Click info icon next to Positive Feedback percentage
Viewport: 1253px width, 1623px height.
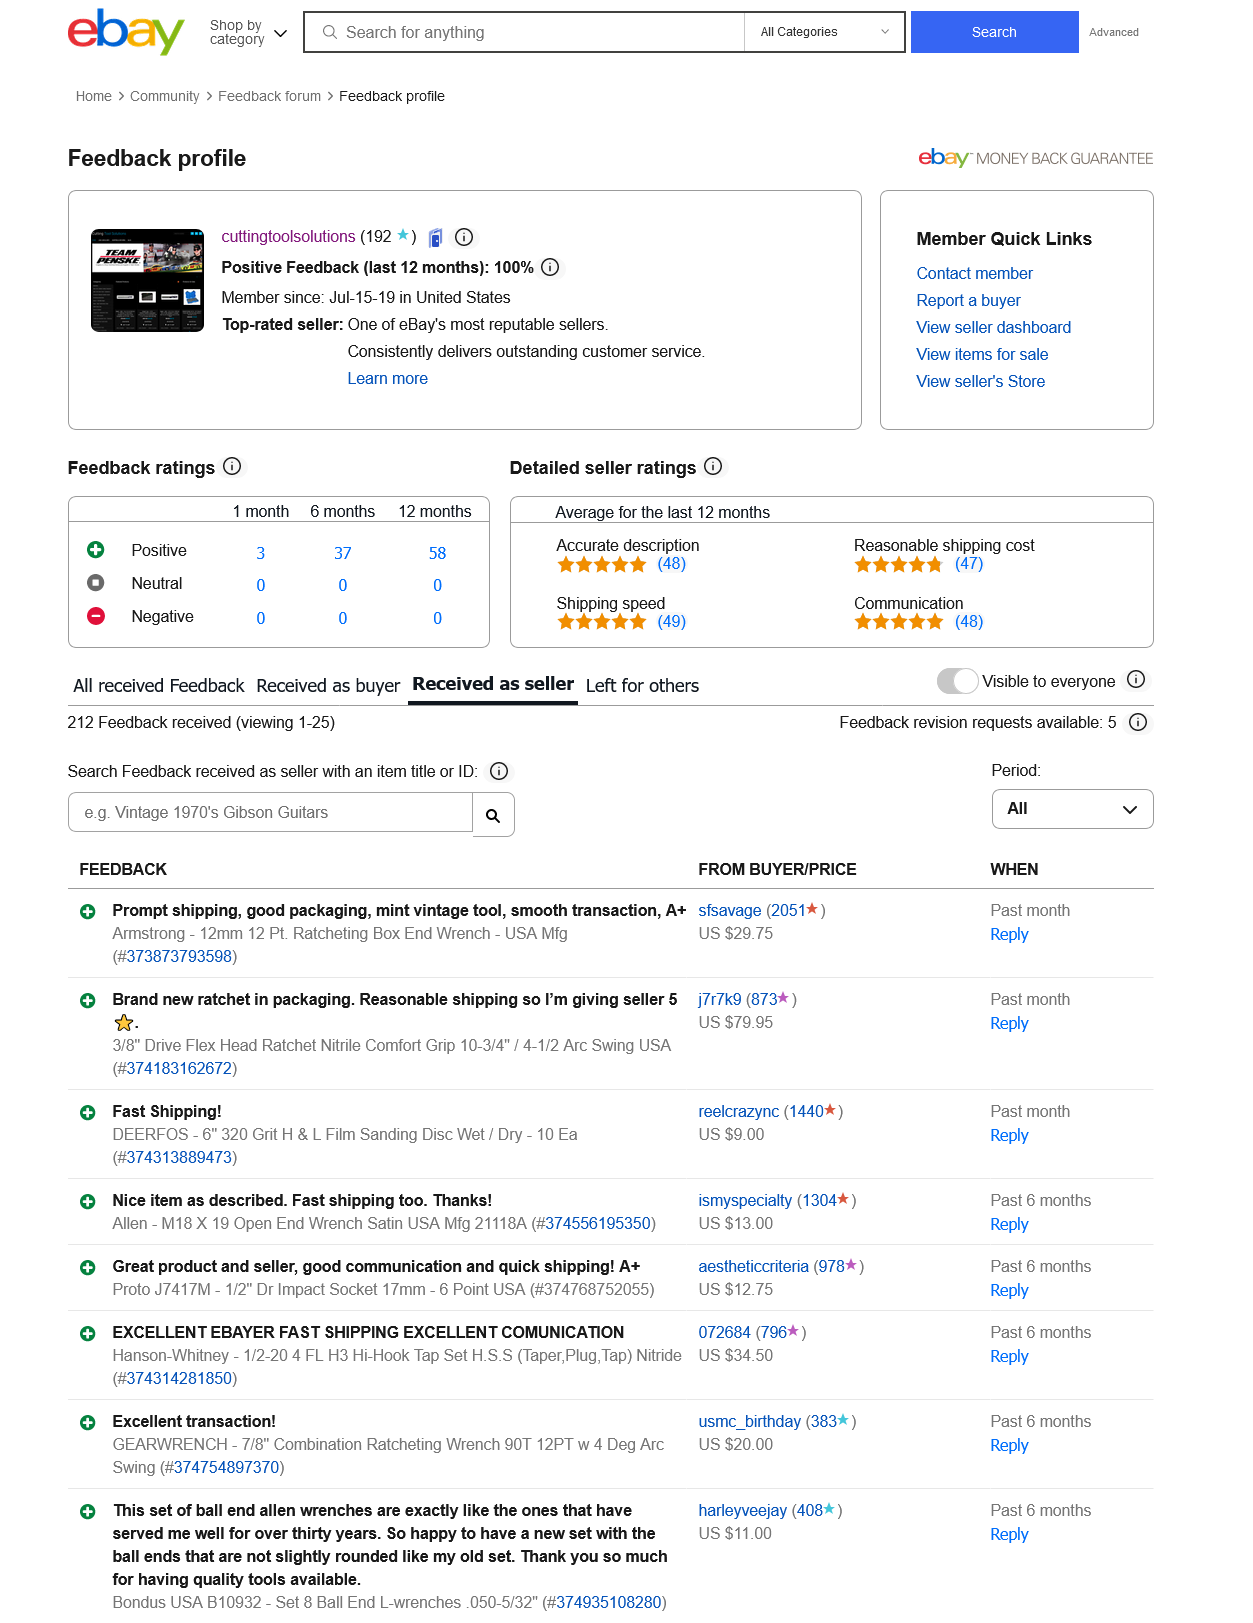550,267
